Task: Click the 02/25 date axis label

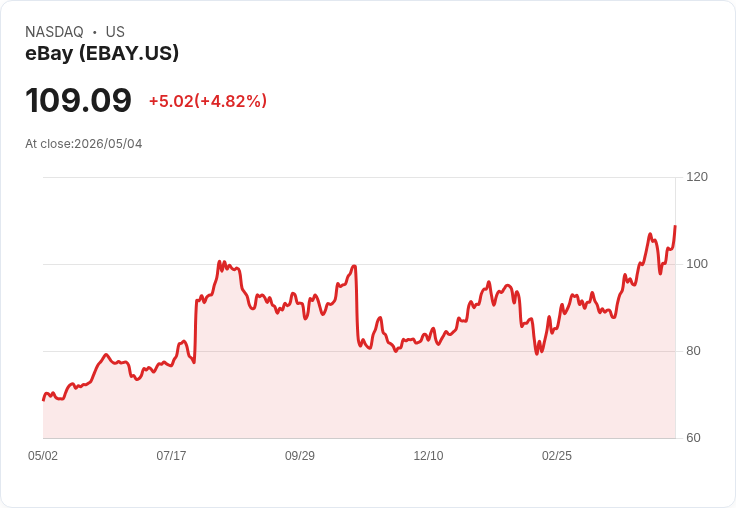Action: coord(557,456)
